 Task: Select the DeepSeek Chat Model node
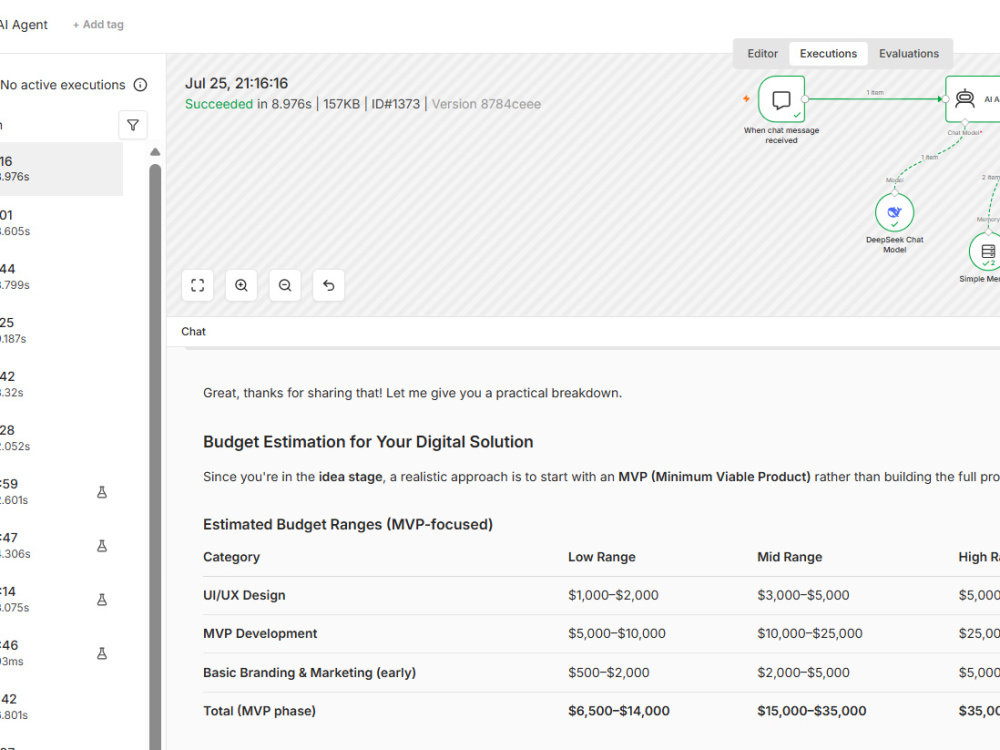coord(894,212)
